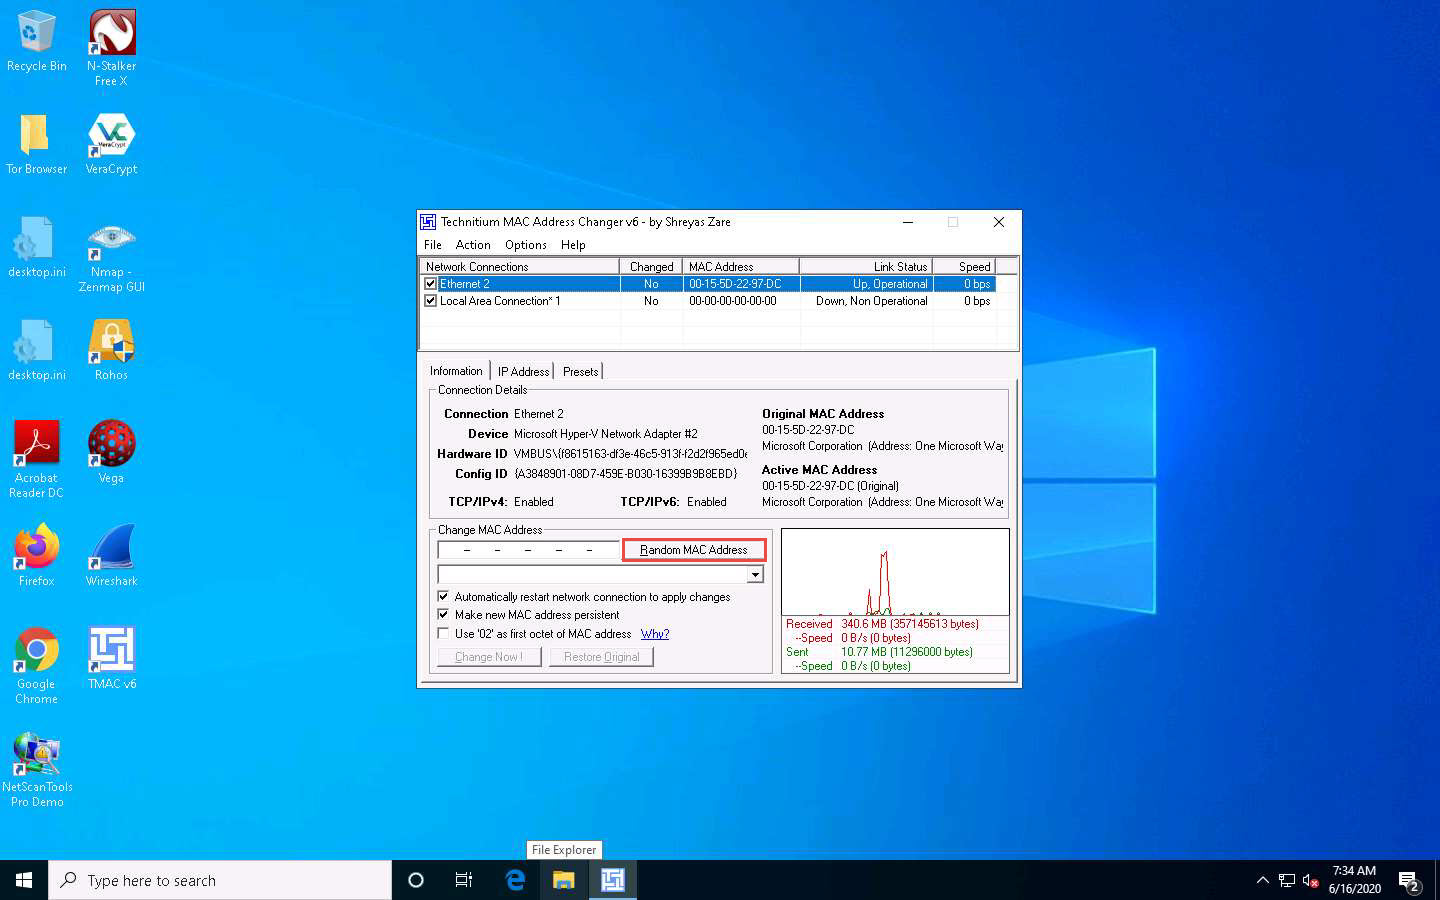The image size is (1440, 900).
Task: Switch to the Presets tab
Action: tap(580, 372)
